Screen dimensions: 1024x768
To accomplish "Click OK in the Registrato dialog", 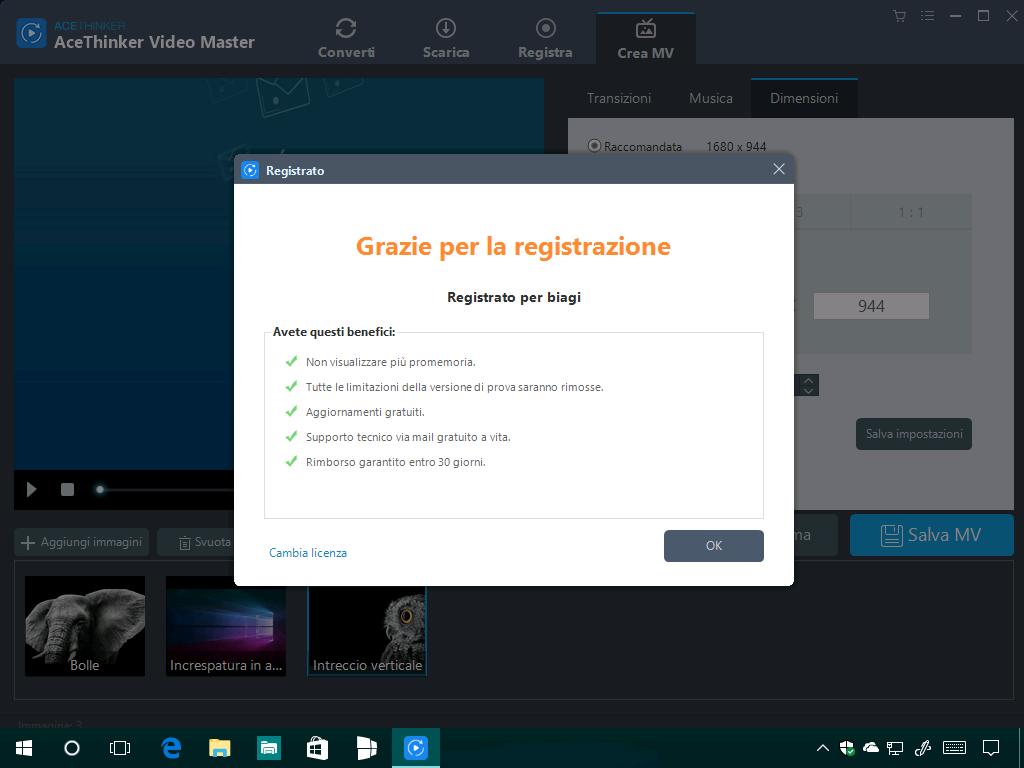I will 714,545.
